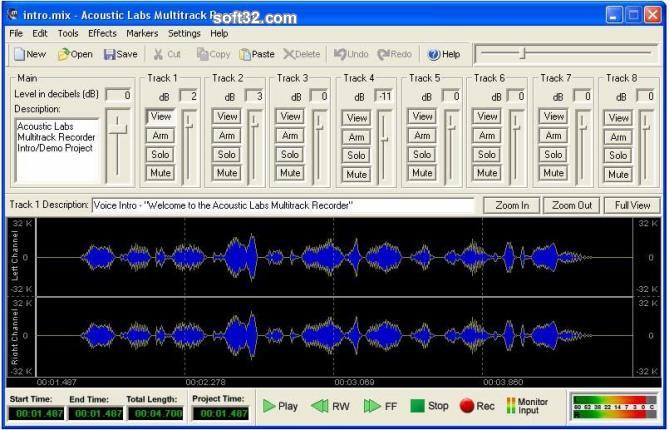Viewport: 669px width, 430px height.
Task: Open the Effects menu
Action: coord(102,33)
